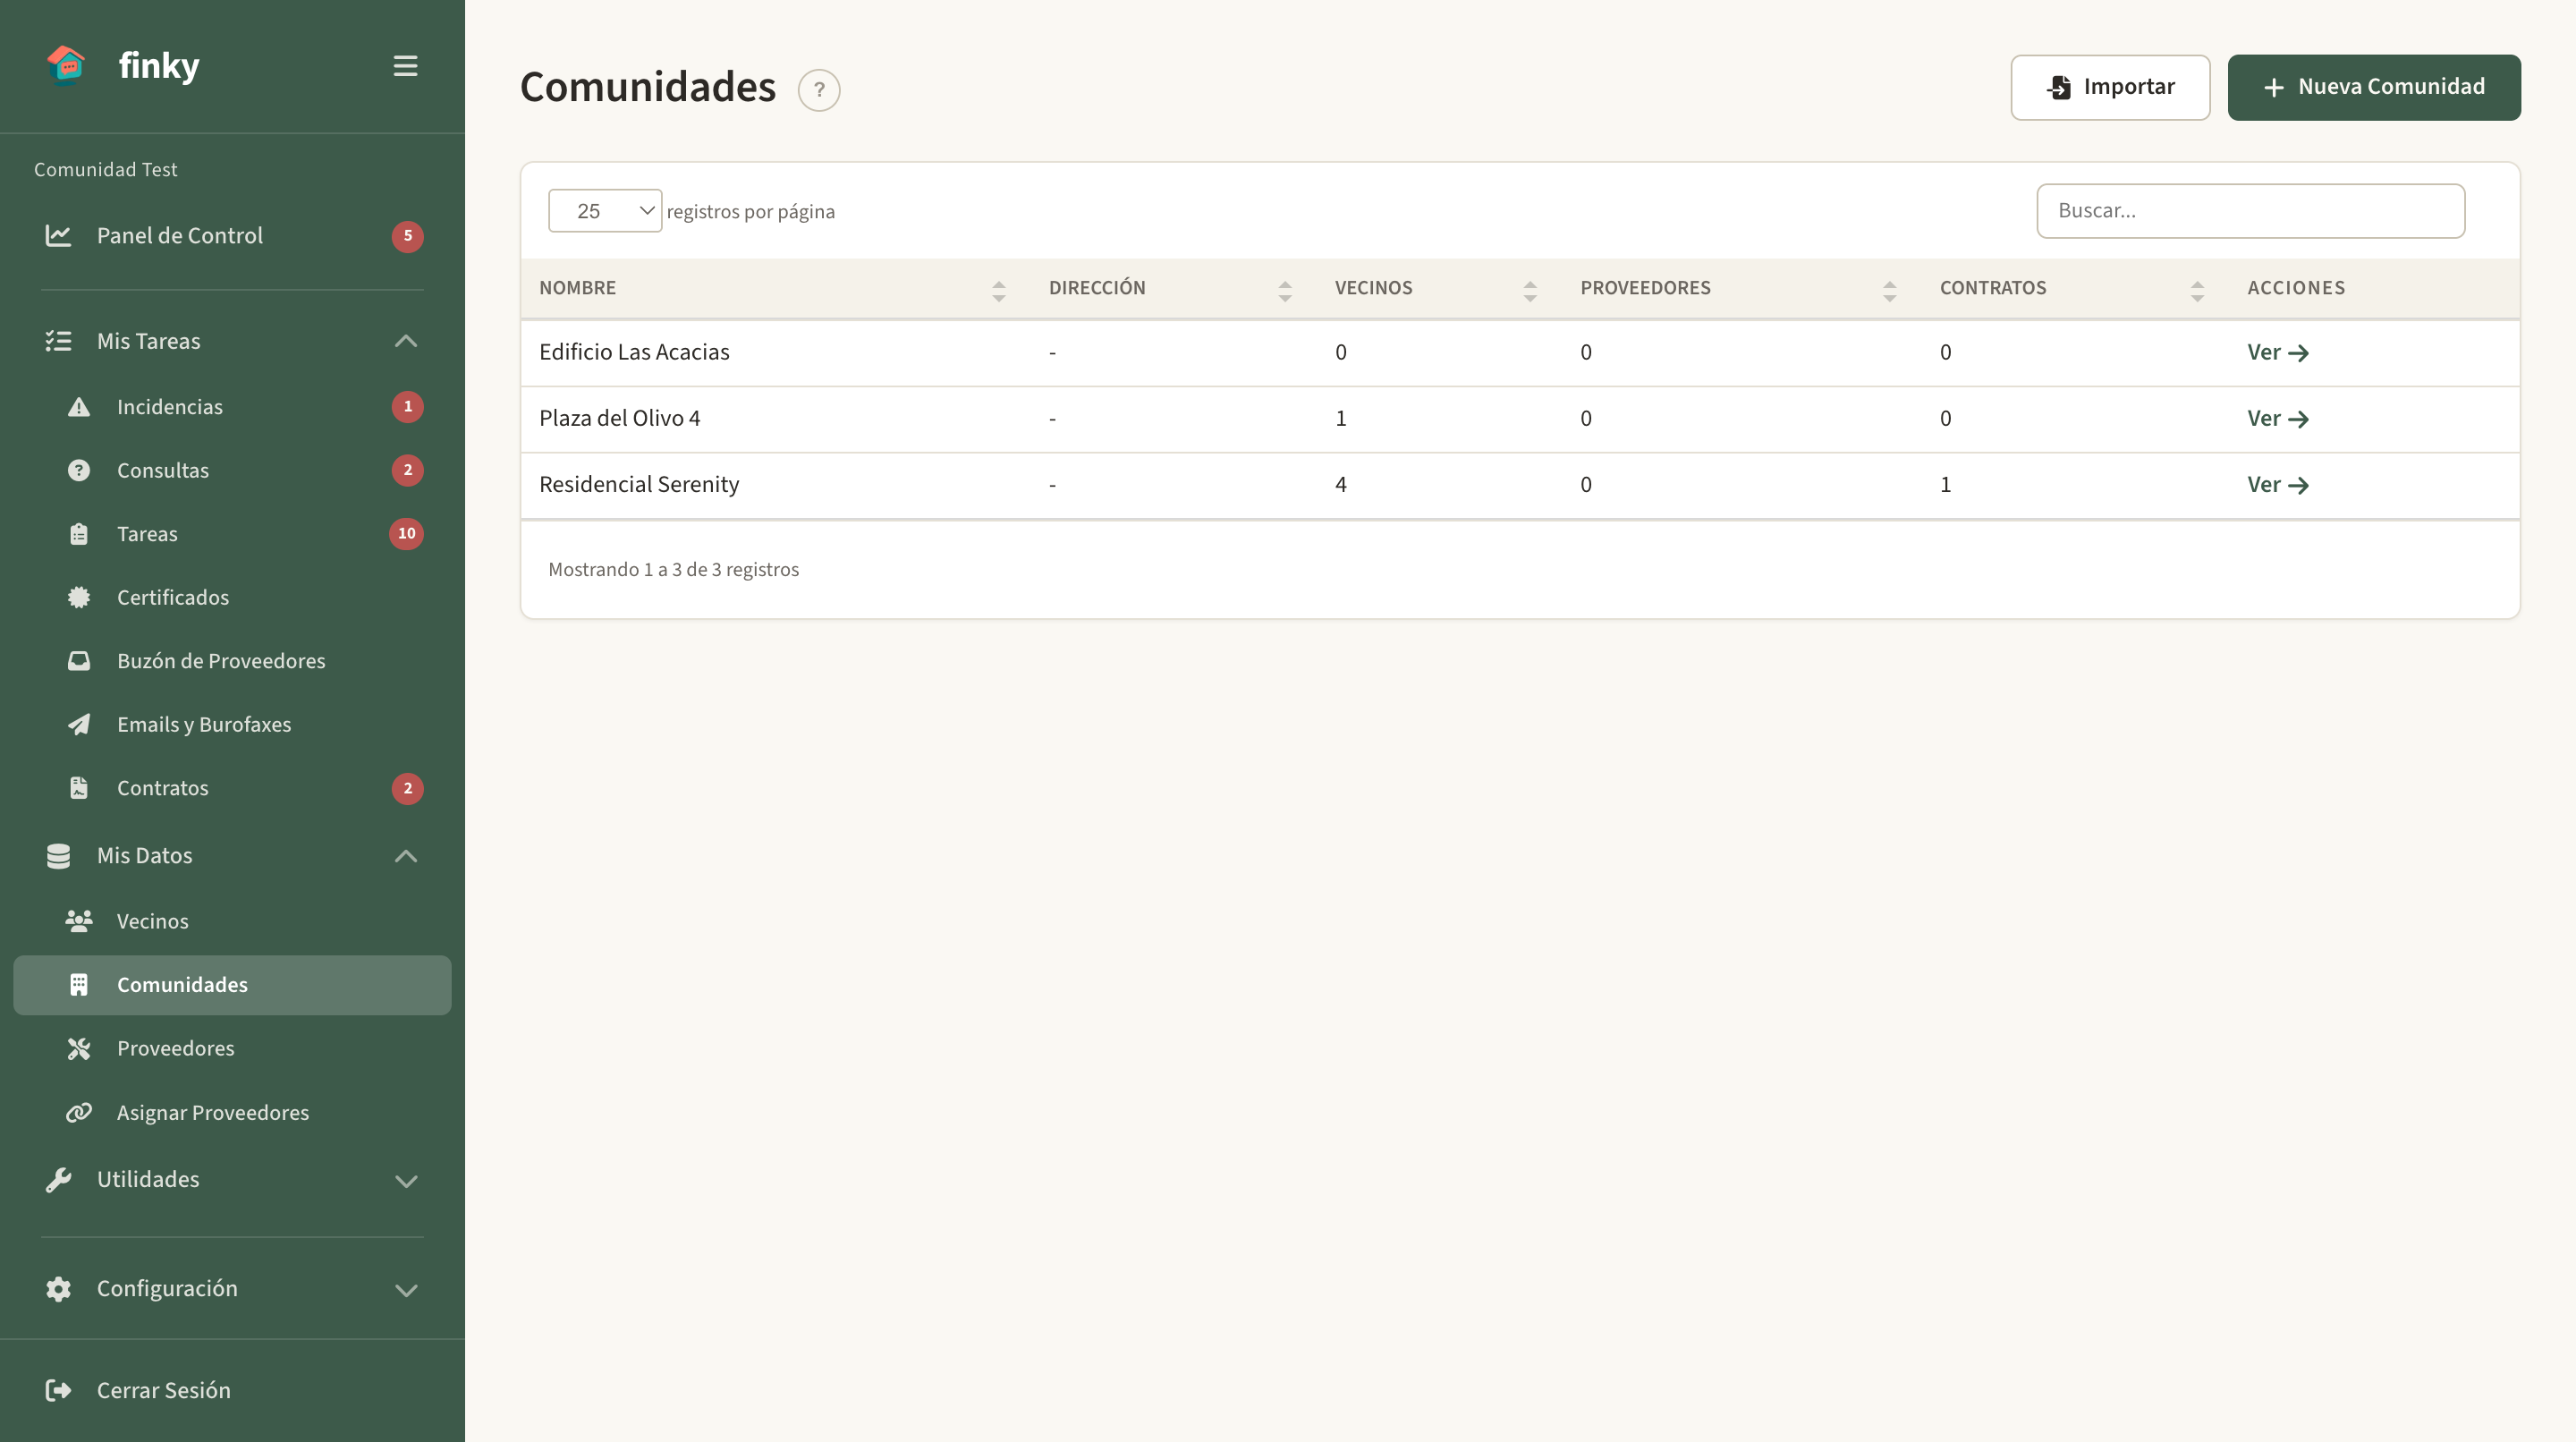Click the Tareas clipboard icon

point(79,534)
